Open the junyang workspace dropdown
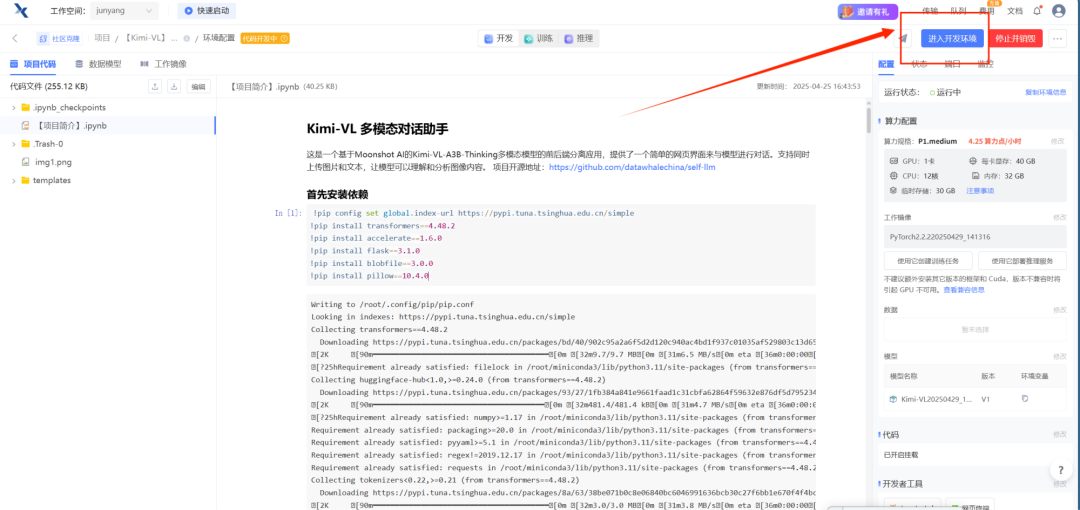Screen dimensions: 1080x510 pyautogui.click(x=124, y=10)
